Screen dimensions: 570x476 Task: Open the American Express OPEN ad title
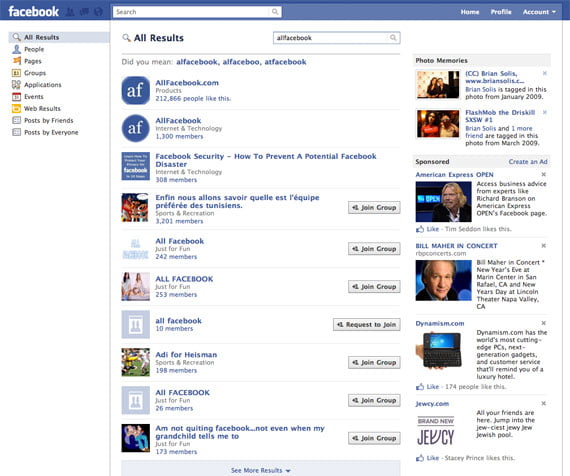pos(454,175)
